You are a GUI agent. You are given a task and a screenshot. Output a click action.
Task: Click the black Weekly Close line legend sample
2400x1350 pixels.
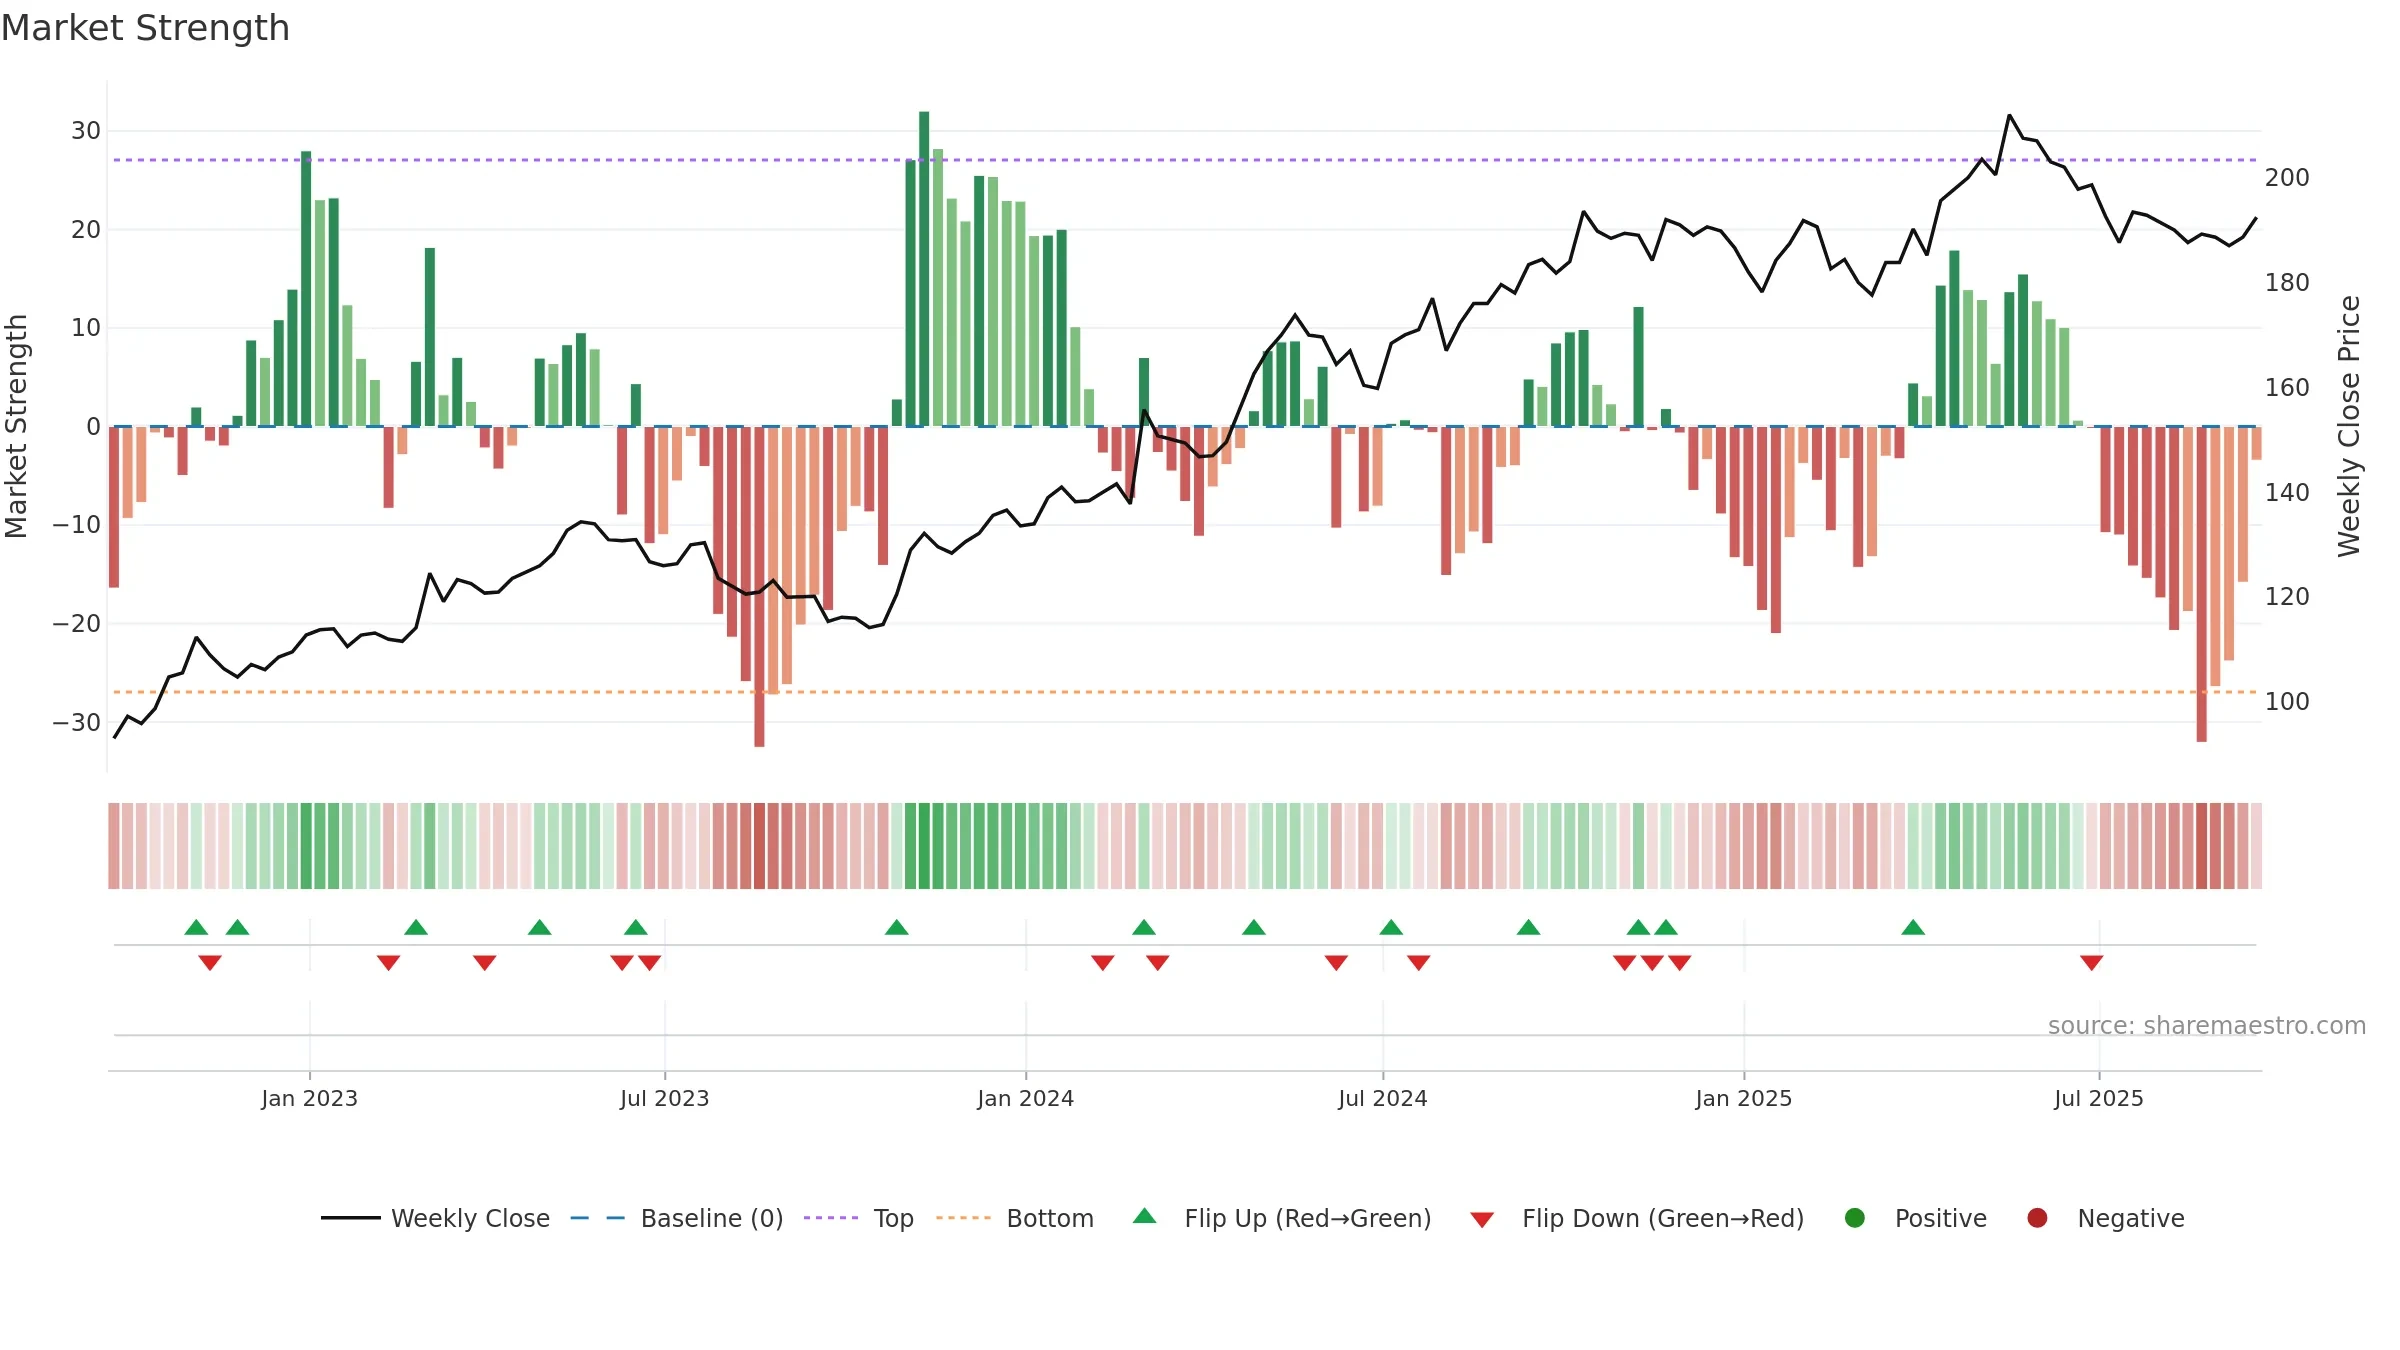(x=350, y=1218)
